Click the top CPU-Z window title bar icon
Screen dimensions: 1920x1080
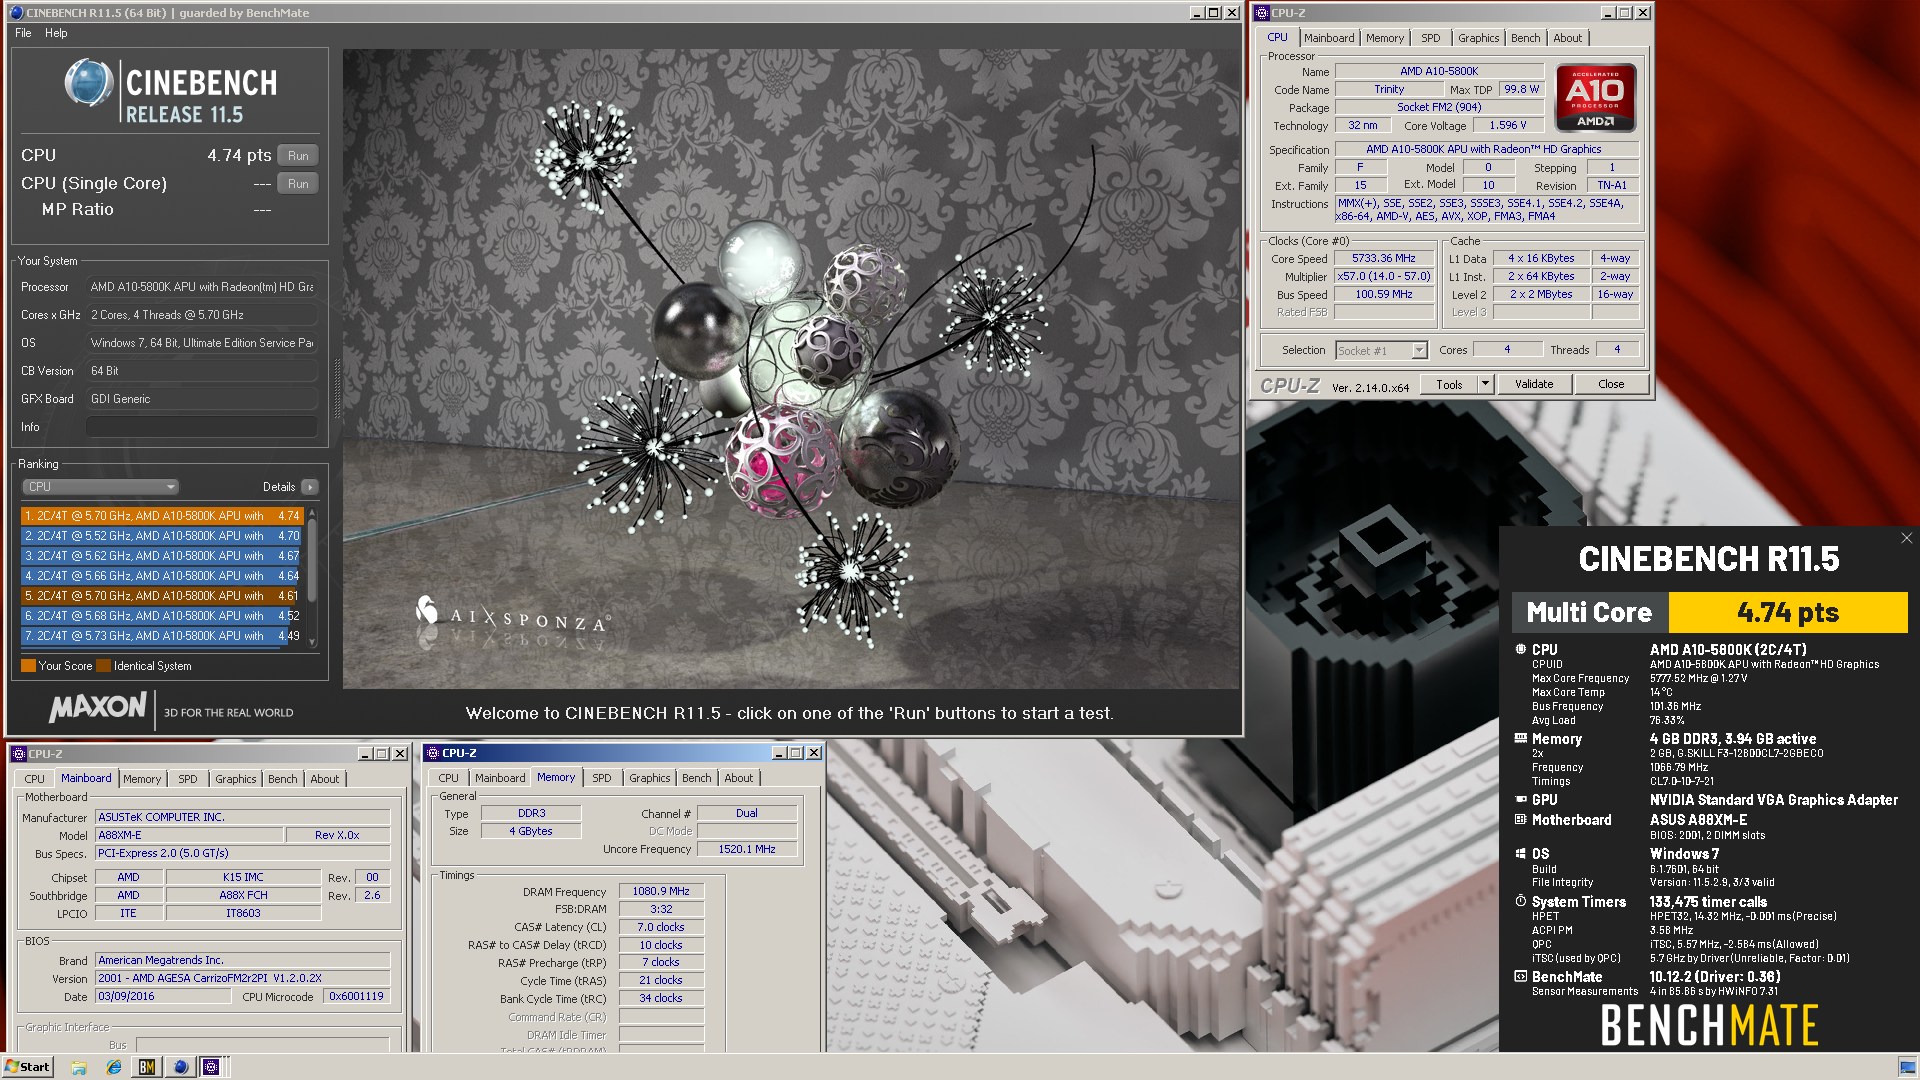pyautogui.click(x=1261, y=13)
